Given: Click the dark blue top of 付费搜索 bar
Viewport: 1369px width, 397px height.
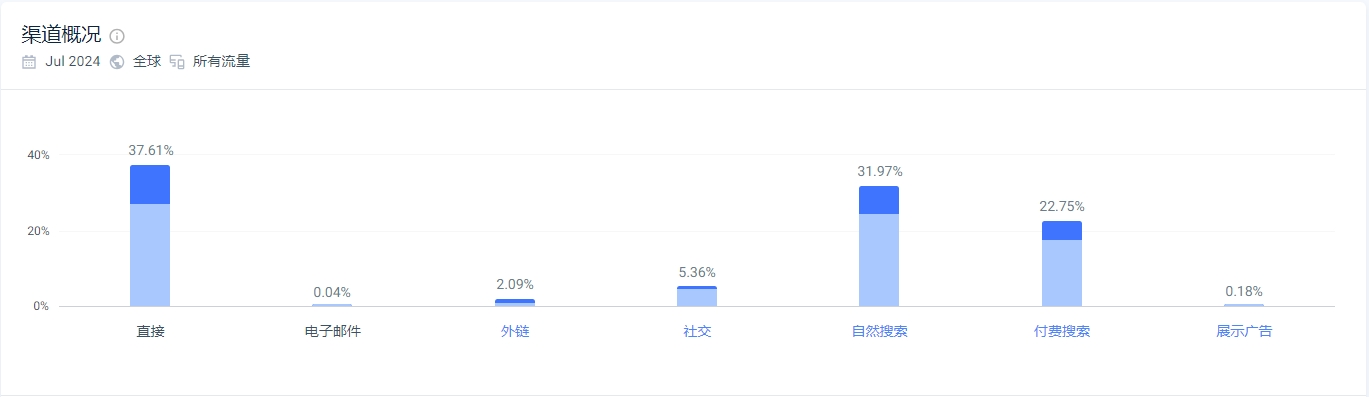Looking at the screenshot, I should click(1062, 231).
